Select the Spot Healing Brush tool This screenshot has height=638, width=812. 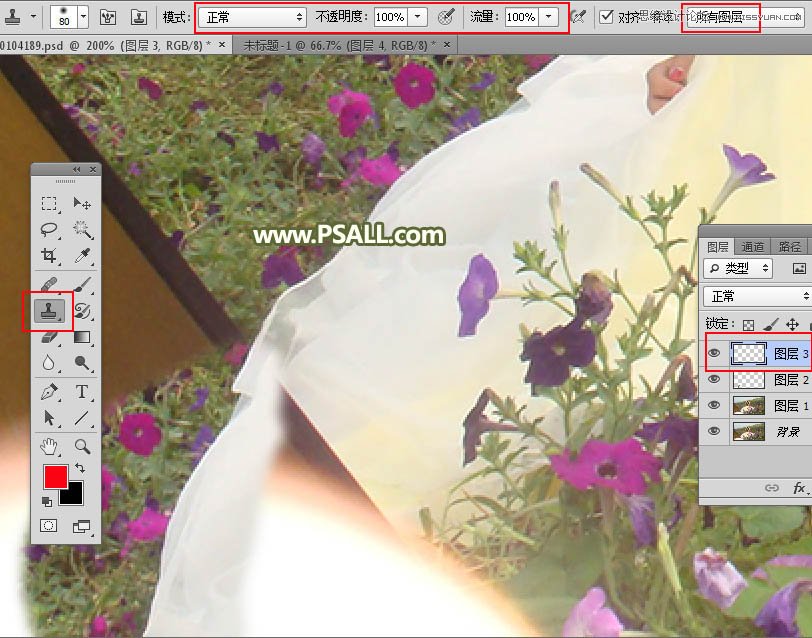point(49,284)
